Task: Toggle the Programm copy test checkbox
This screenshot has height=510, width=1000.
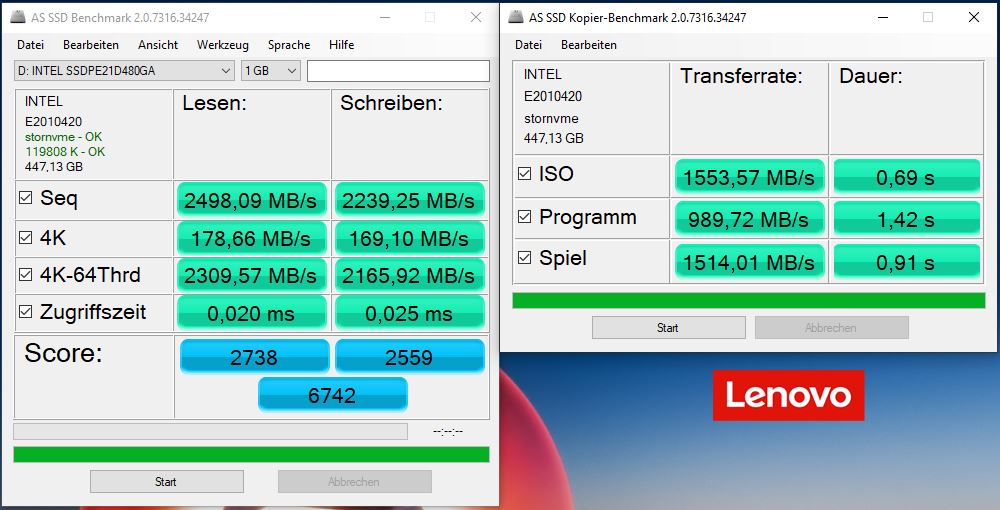Action: (x=524, y=217)
